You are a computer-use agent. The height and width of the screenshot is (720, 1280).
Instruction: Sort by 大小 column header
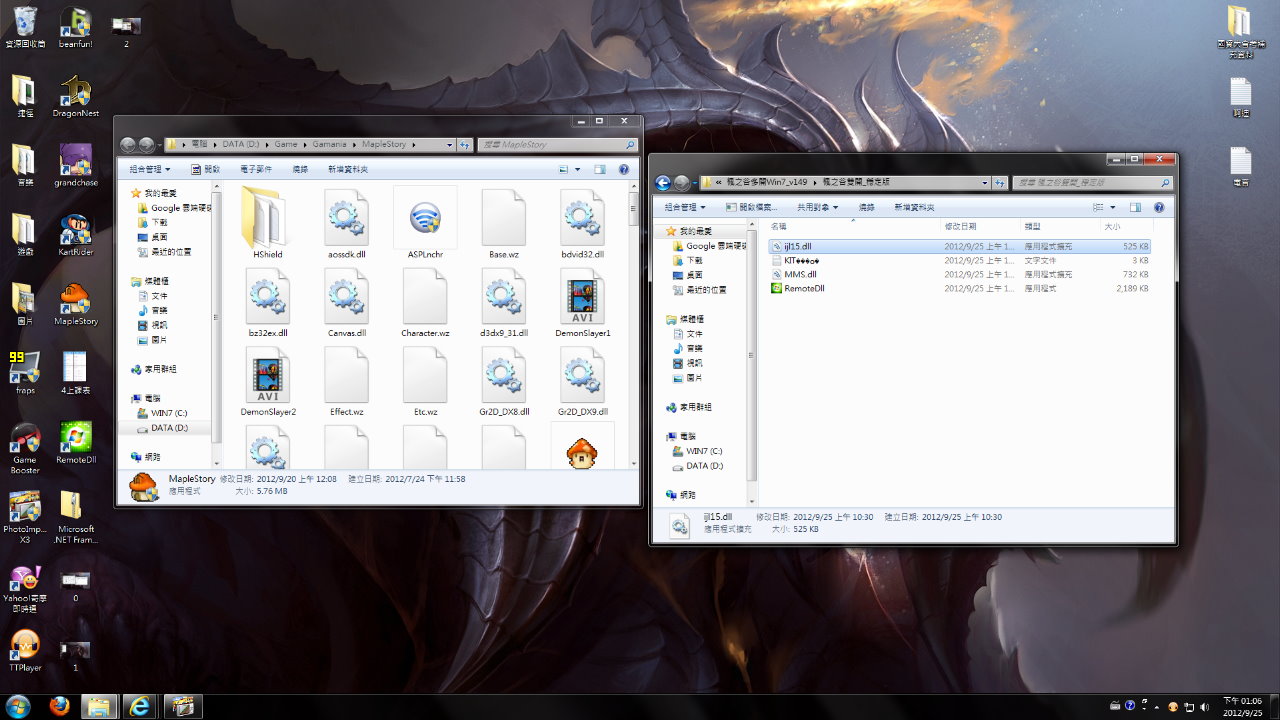click(x=1126, y=227)
